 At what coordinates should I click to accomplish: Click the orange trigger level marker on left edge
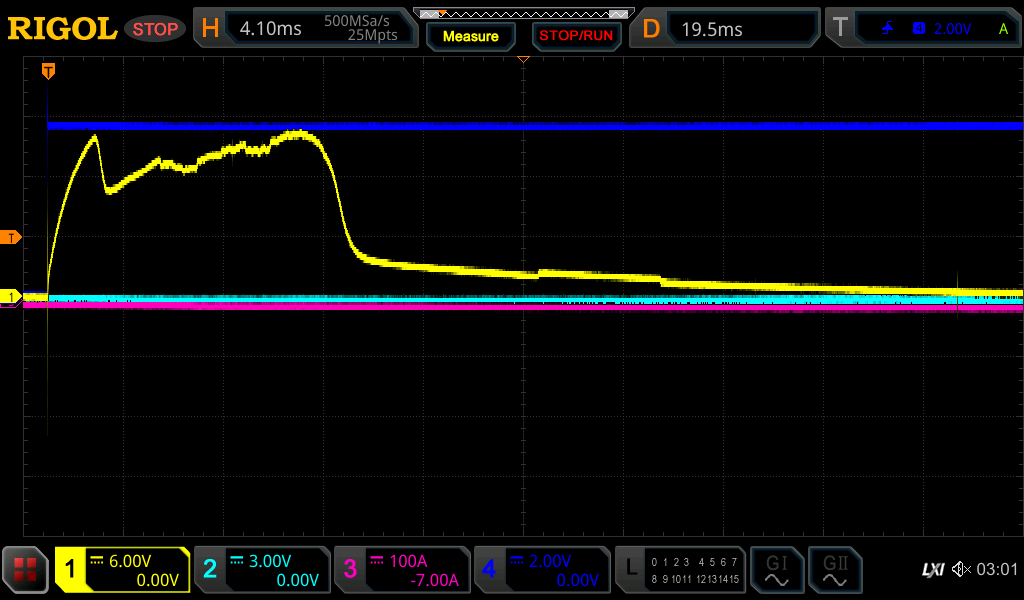(11, 237)
